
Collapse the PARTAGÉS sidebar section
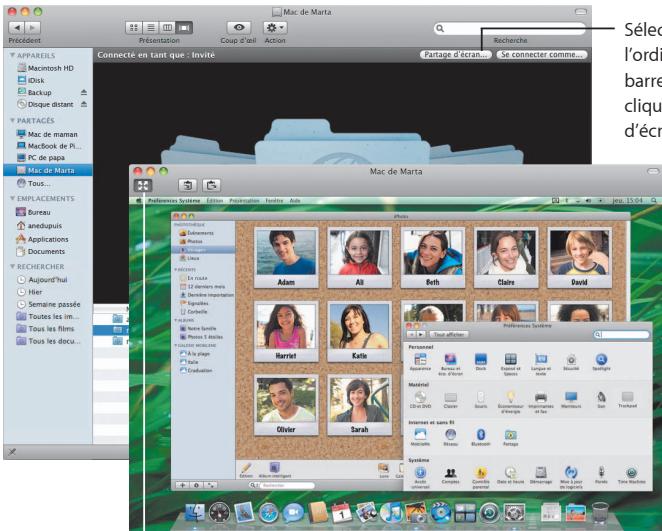pos(12,120)
